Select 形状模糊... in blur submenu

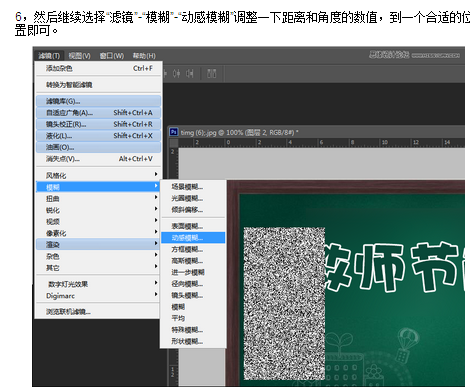click(x=193, y=341)
